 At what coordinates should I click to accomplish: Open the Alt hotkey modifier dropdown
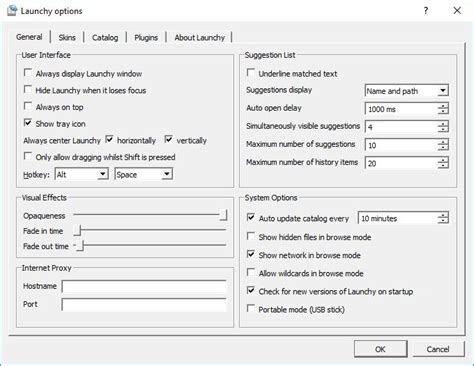(103, 174)
